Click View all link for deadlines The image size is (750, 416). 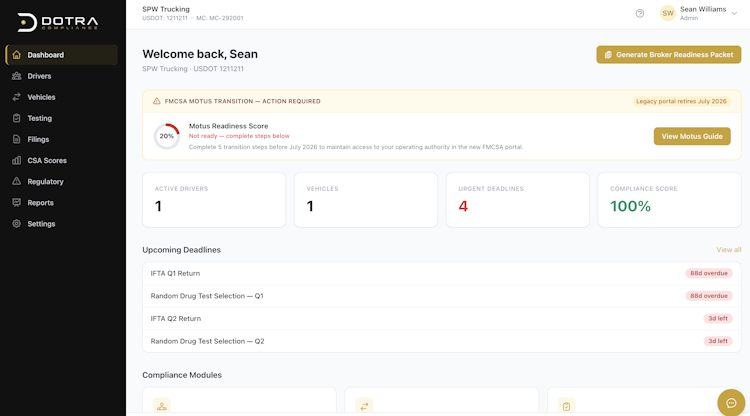[x=728, y=250]
